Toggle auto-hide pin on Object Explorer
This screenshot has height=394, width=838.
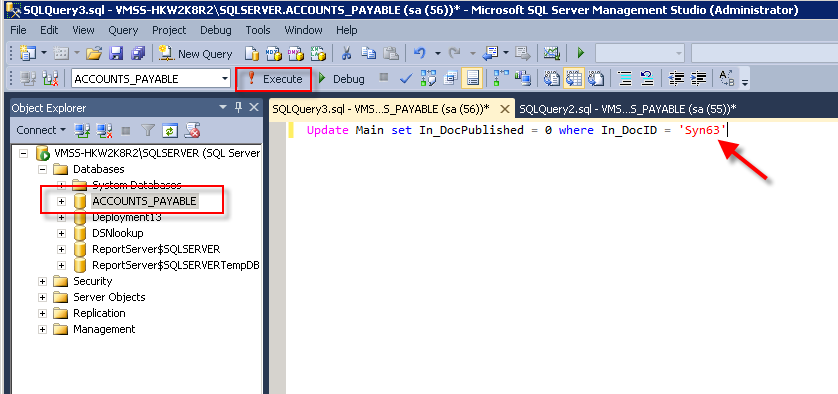(238, 107)
